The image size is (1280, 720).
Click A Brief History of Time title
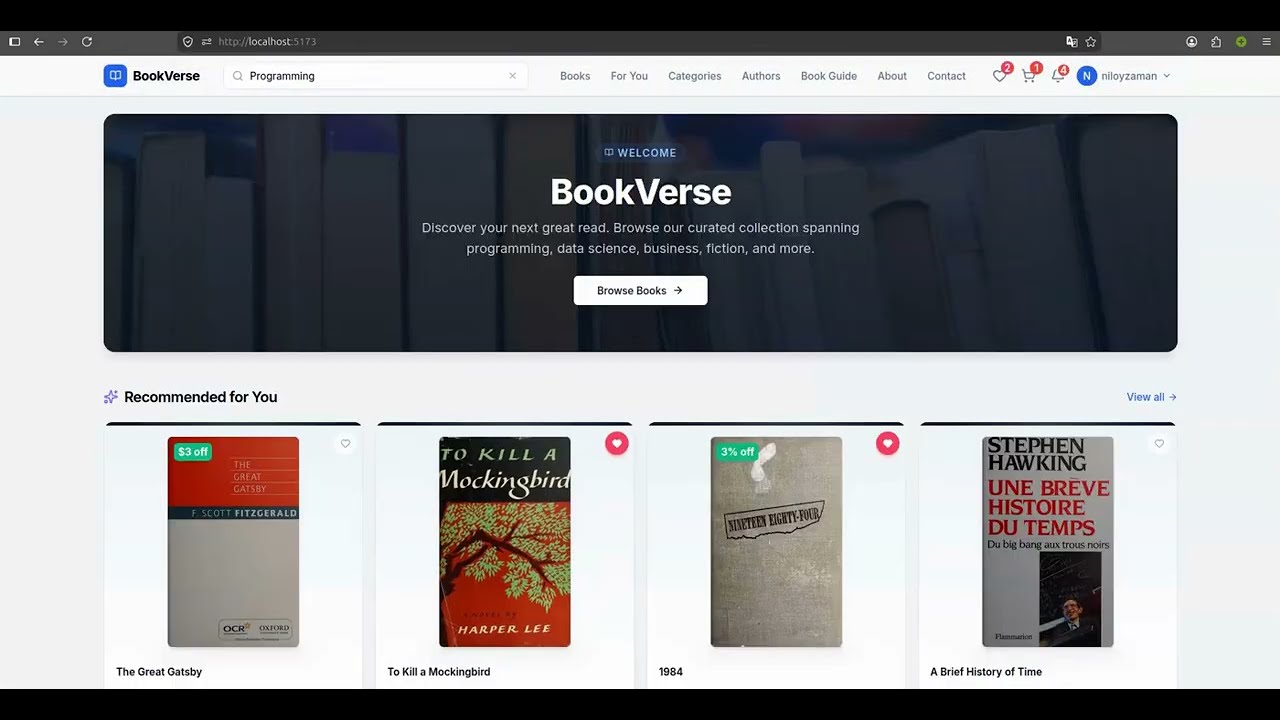tap(986, 672)
